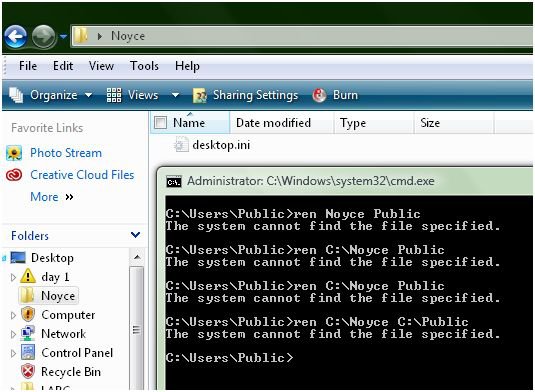Show More favorite links

52,197
